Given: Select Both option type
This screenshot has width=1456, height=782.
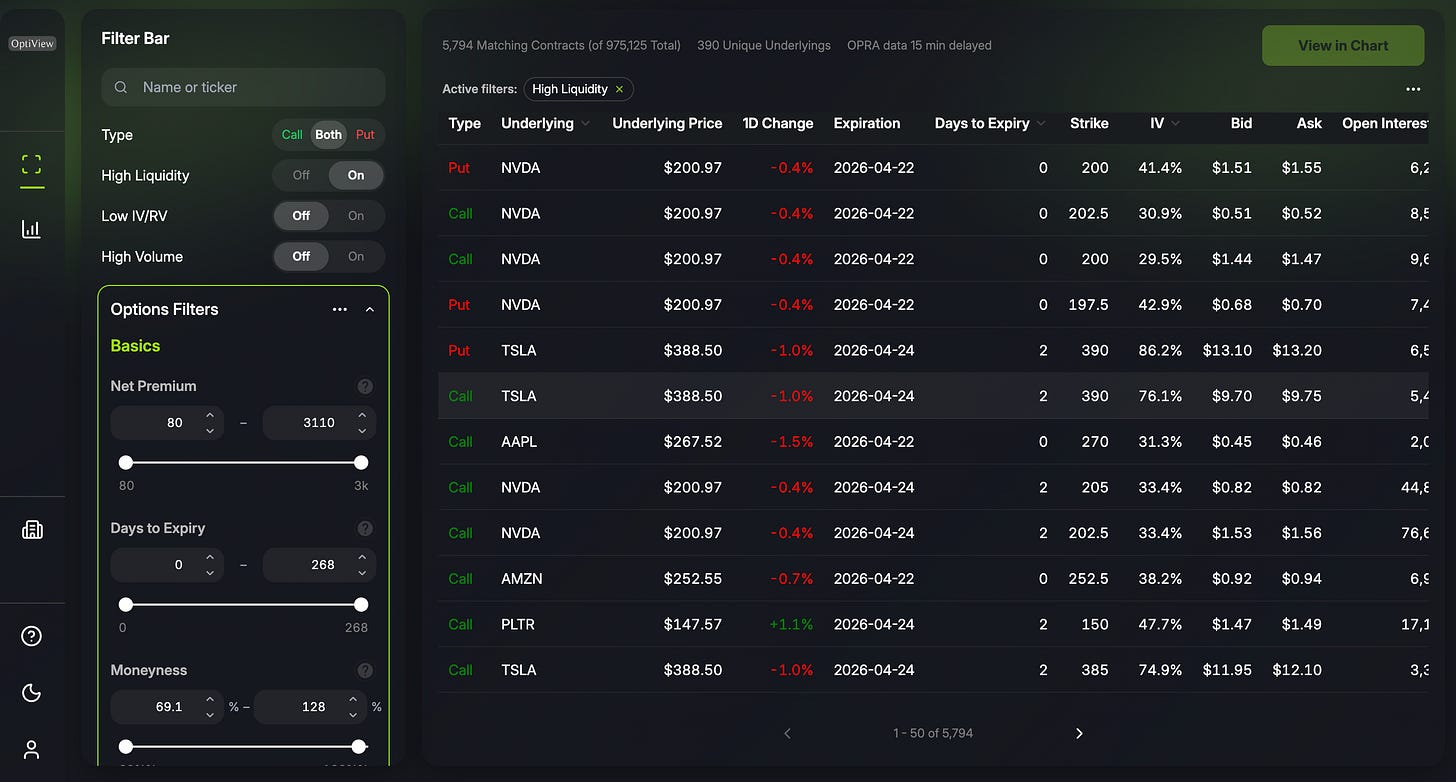Looking at the screenshot, I should 328,134.
